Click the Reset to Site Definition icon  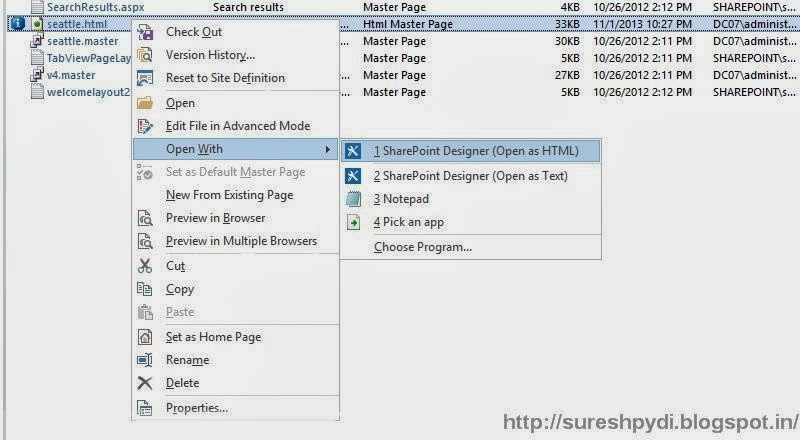pos(145,78)
